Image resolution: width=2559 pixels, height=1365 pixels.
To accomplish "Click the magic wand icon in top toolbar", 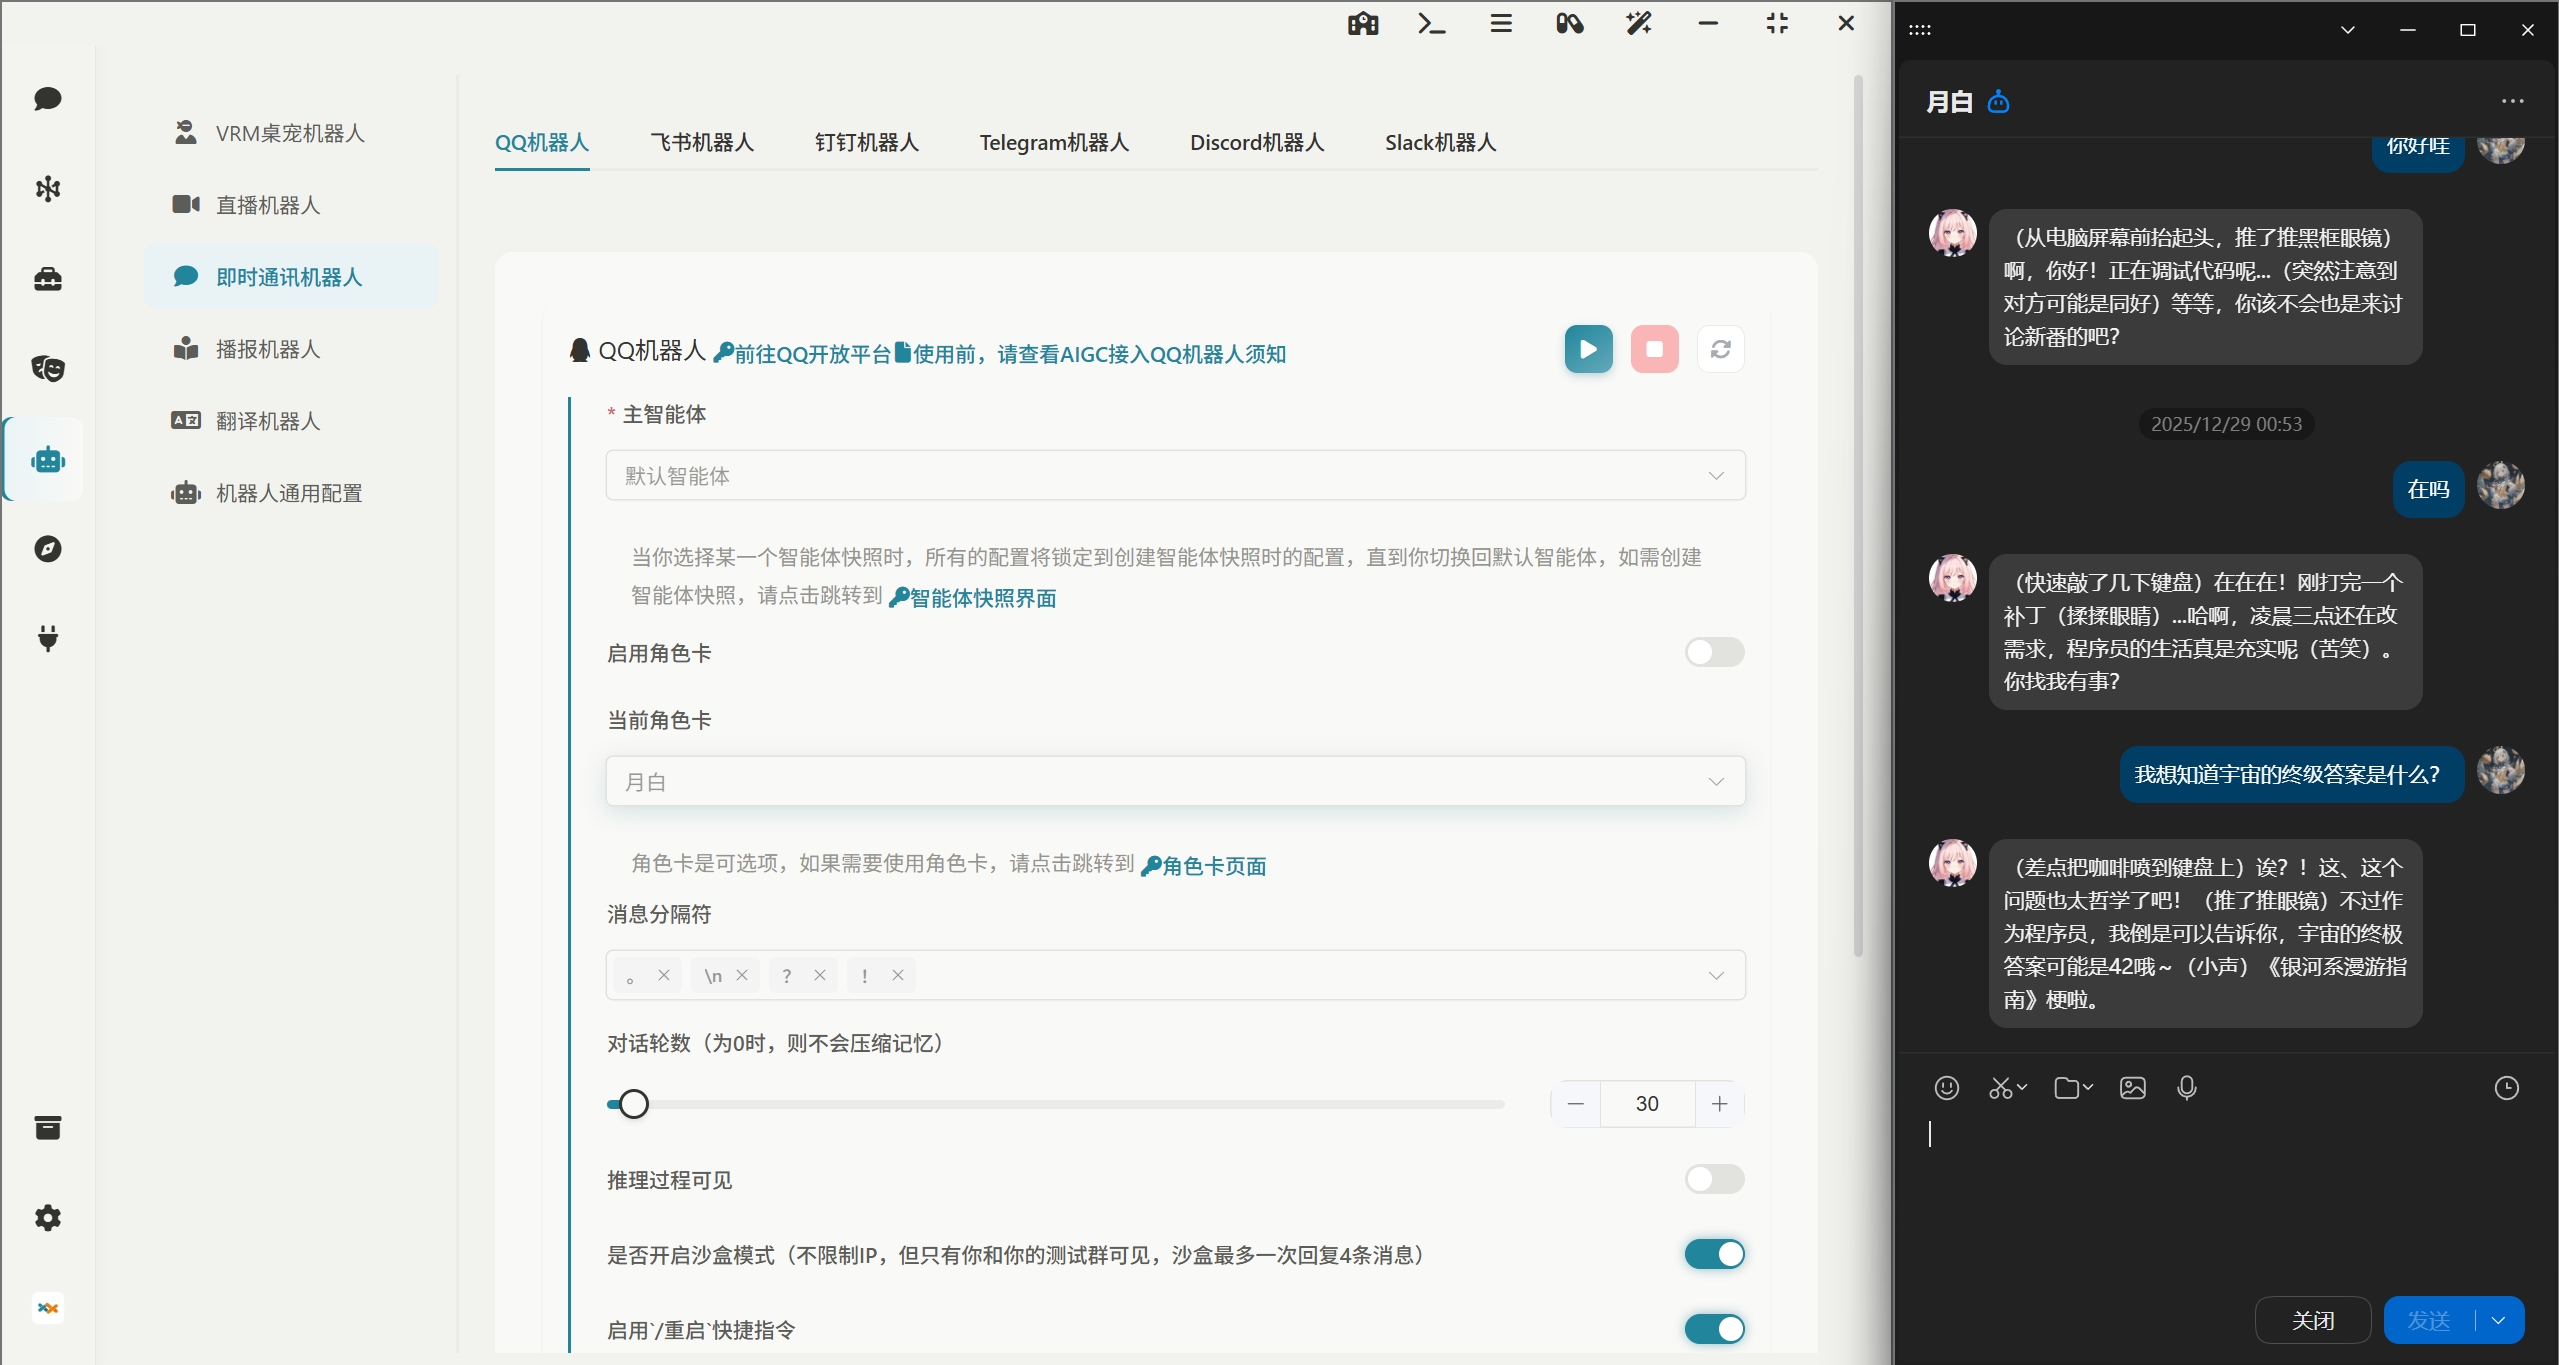I will tap(1639, 23).
